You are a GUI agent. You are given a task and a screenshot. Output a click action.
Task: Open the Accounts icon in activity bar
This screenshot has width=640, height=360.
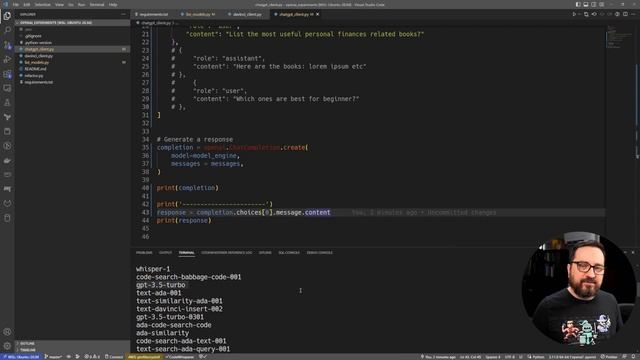7,332
